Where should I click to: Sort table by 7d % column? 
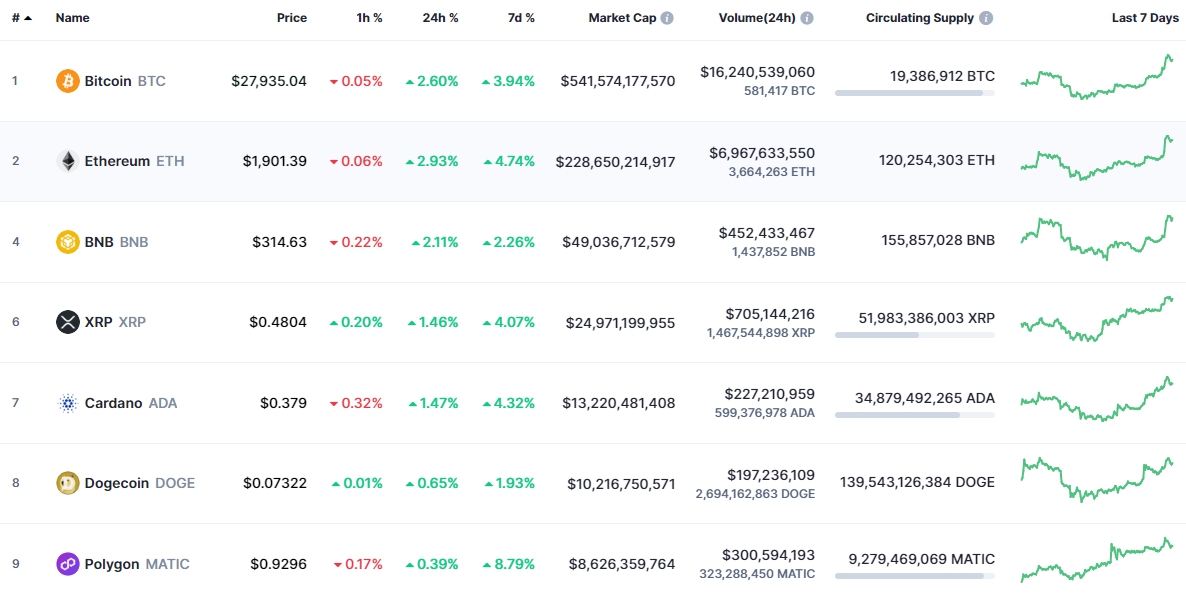520,18
